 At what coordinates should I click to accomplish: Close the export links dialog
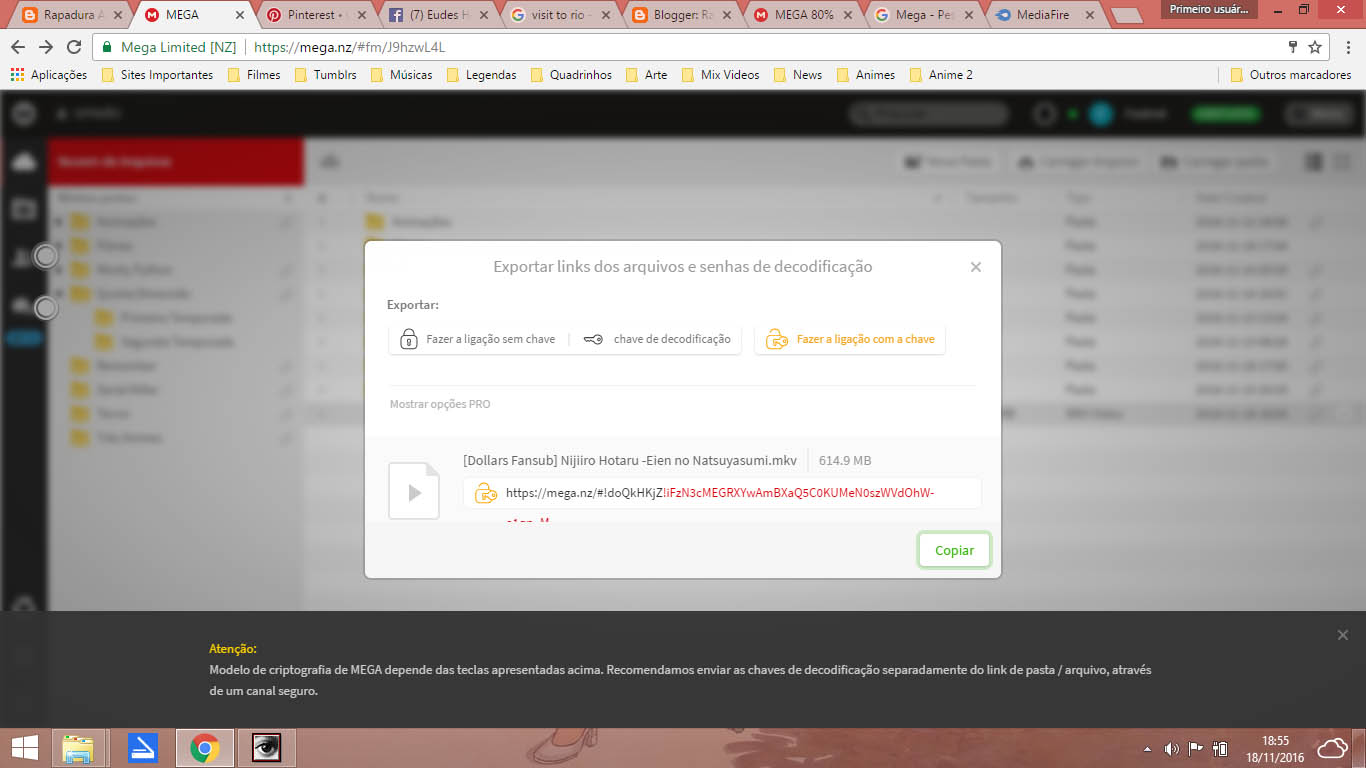(x=976, y=267)
